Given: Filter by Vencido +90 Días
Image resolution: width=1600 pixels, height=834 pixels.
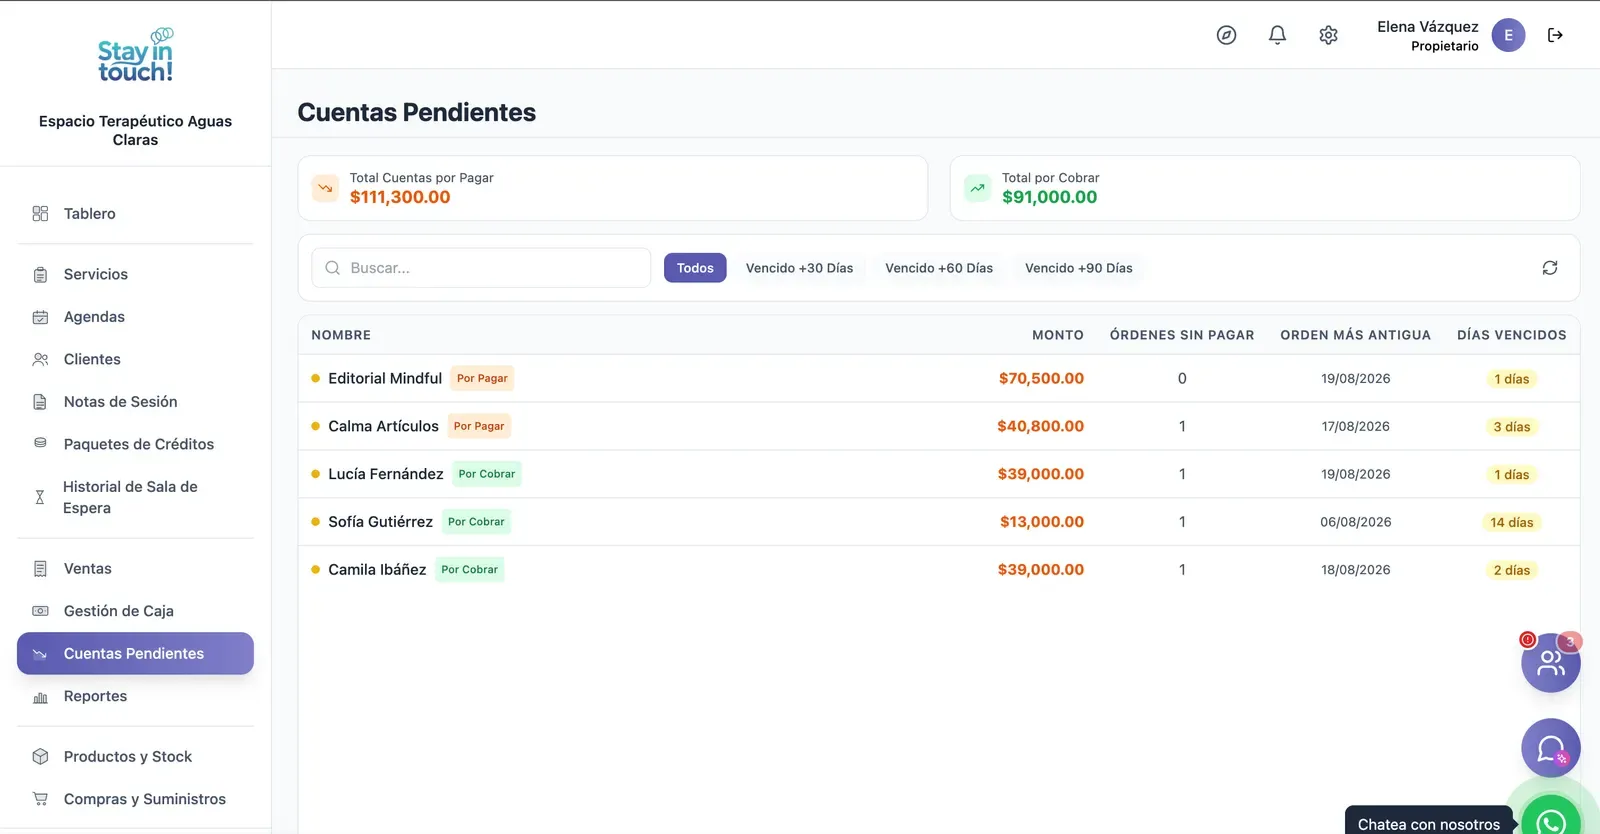Looking at the screenshot, I should (x=1078, y=268).
